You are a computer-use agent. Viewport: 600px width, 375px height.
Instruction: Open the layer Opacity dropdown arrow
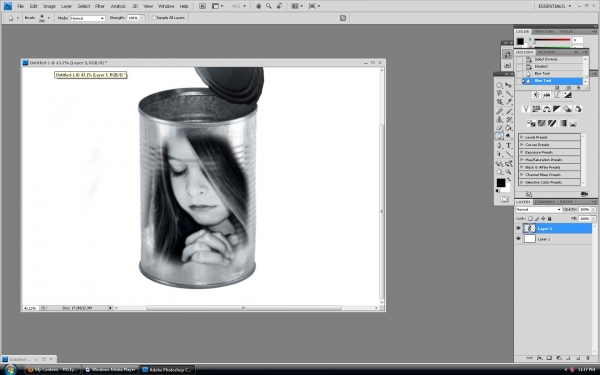593,209
